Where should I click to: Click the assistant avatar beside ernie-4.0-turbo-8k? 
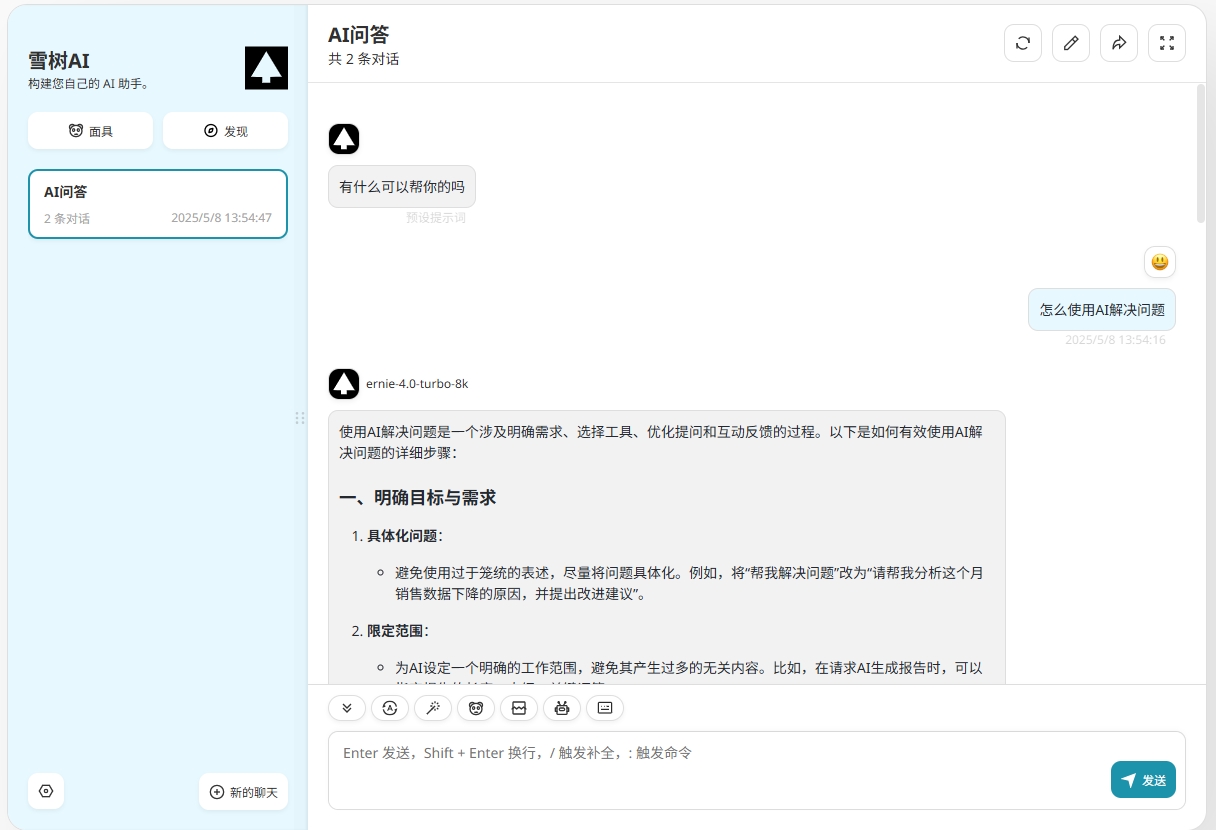click(x=344, y=384)
